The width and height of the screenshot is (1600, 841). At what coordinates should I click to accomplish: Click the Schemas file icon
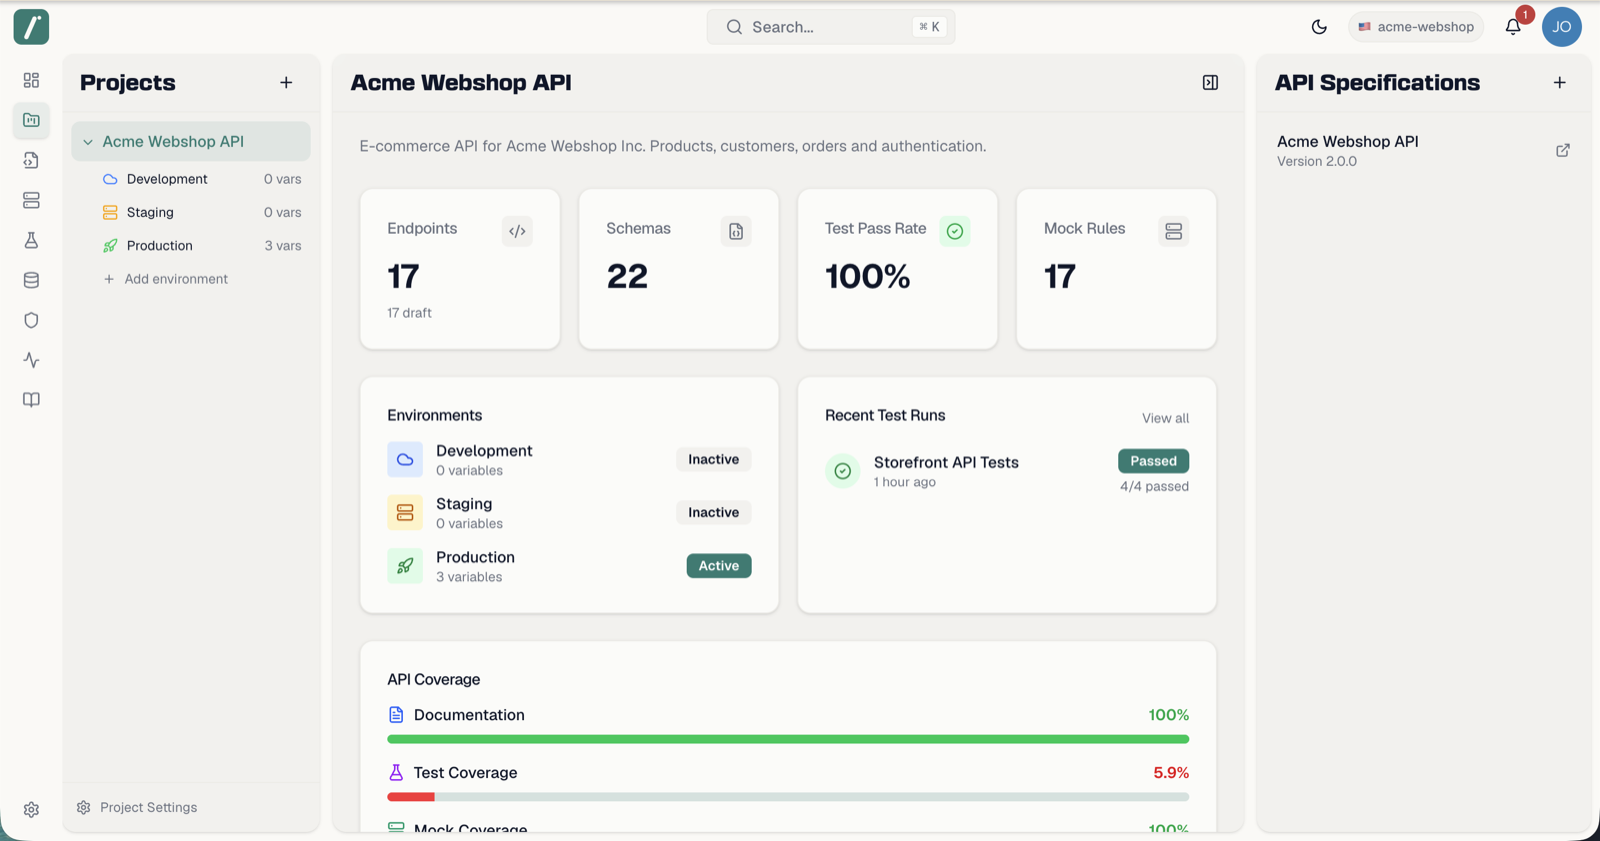[736, 231]
